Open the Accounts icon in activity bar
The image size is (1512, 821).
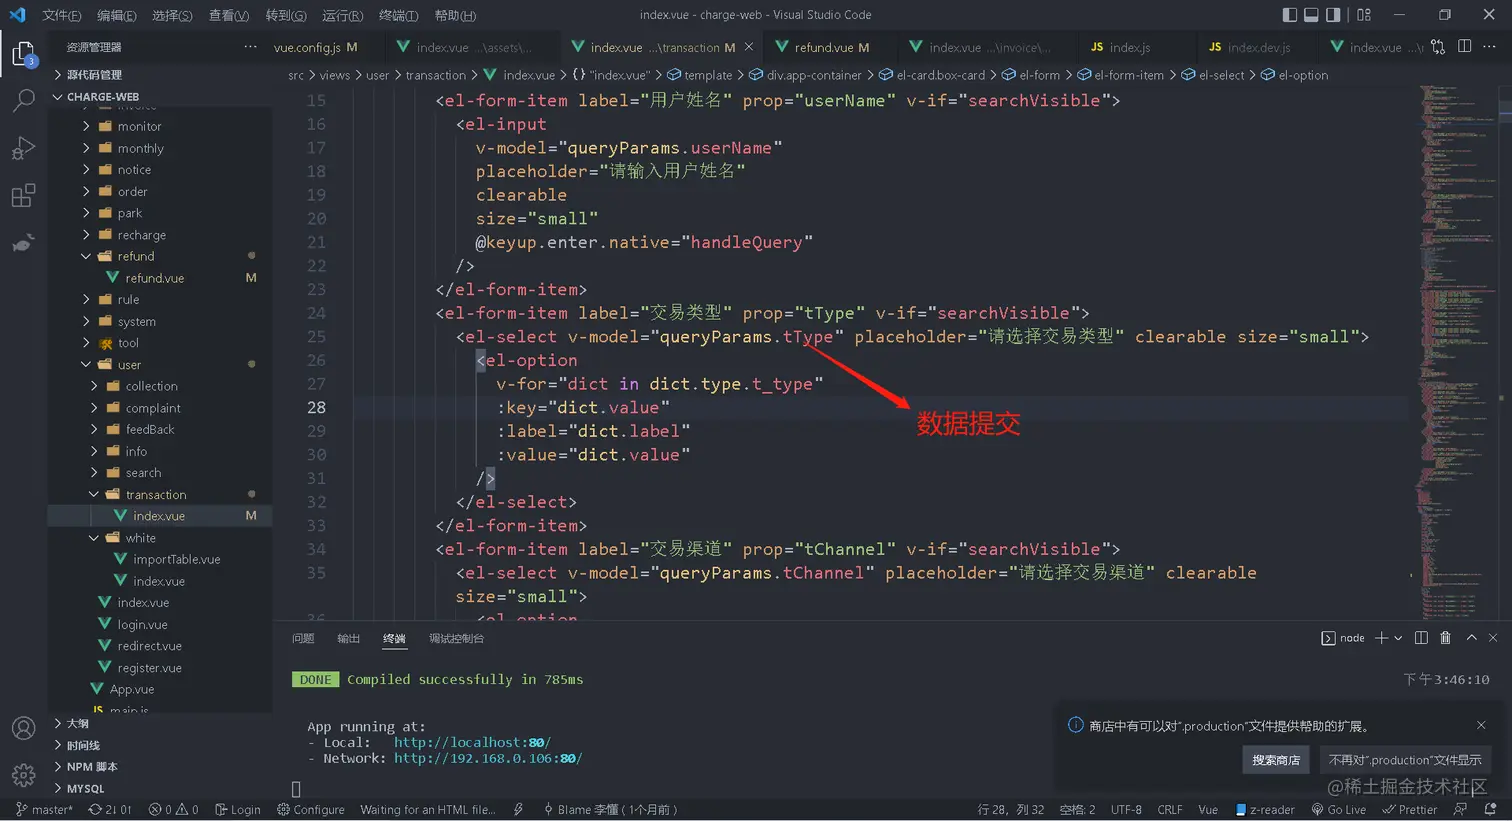[23, 728]
